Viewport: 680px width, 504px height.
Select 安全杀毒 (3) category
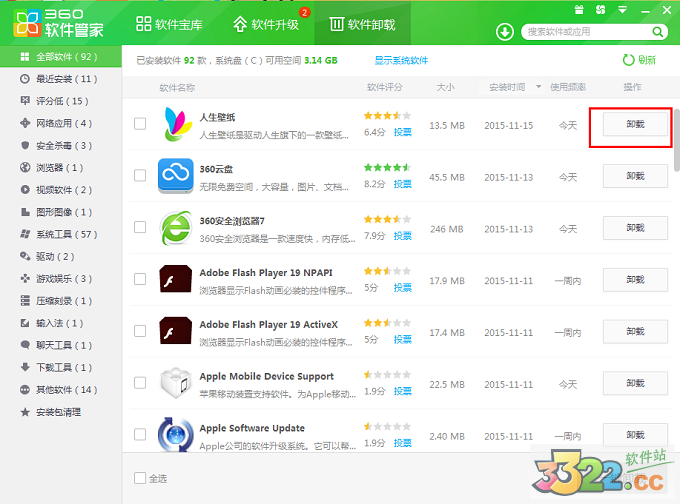pyautogui.click(x=61, y=145)
